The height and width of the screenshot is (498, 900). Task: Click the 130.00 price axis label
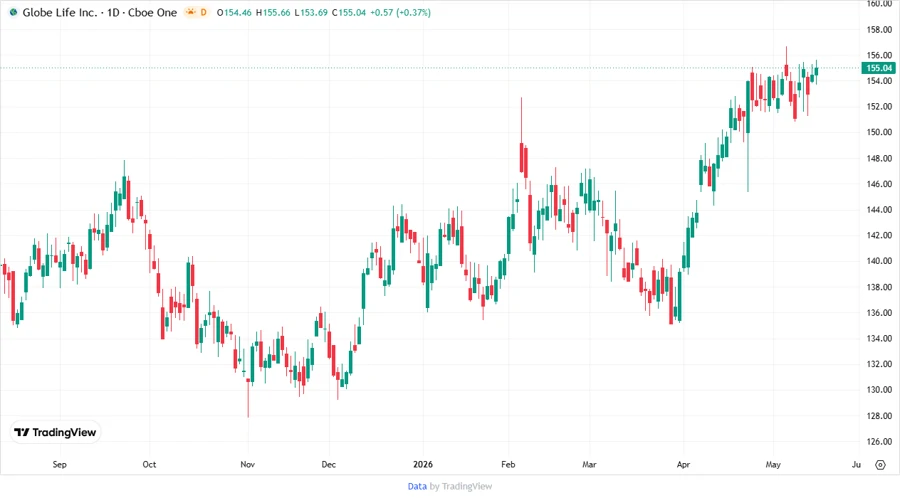(879, 390)
